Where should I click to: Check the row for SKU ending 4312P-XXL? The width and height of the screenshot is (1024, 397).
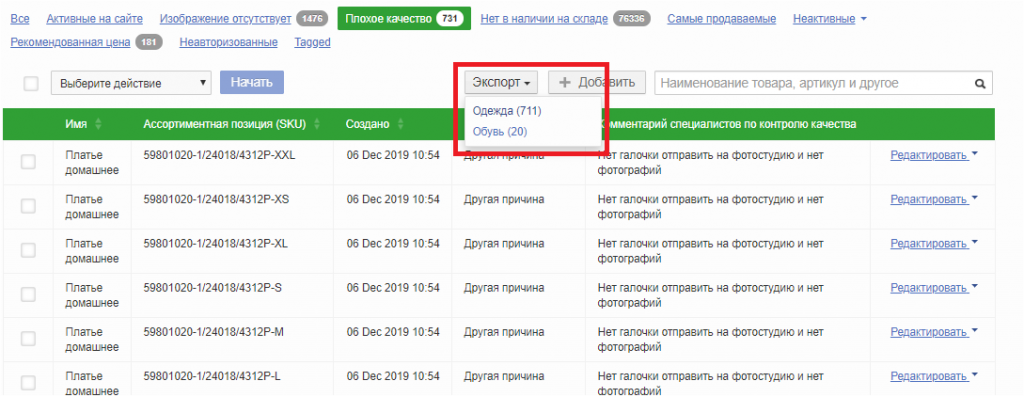coord(28,162)
